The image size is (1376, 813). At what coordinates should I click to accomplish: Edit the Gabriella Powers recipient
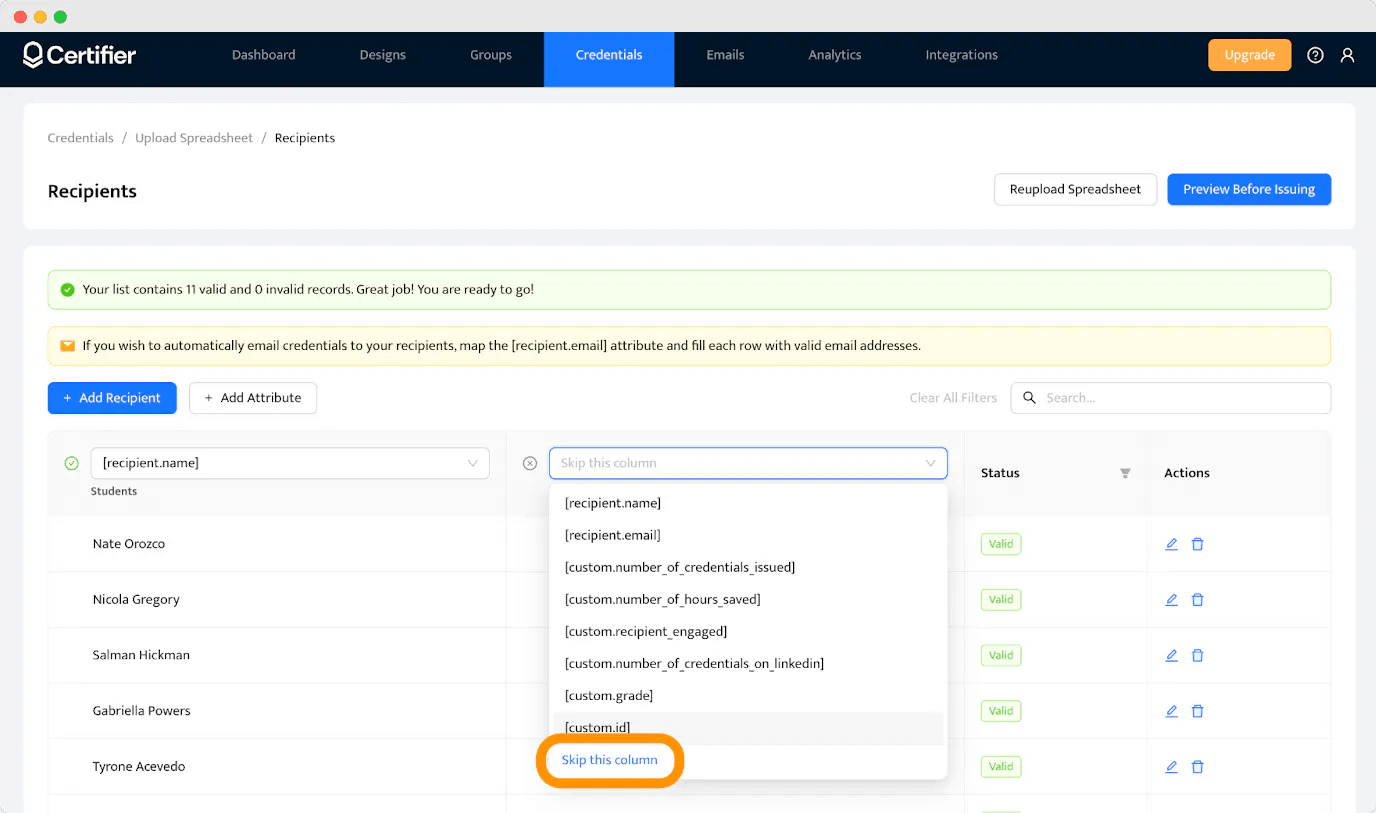1171,711
